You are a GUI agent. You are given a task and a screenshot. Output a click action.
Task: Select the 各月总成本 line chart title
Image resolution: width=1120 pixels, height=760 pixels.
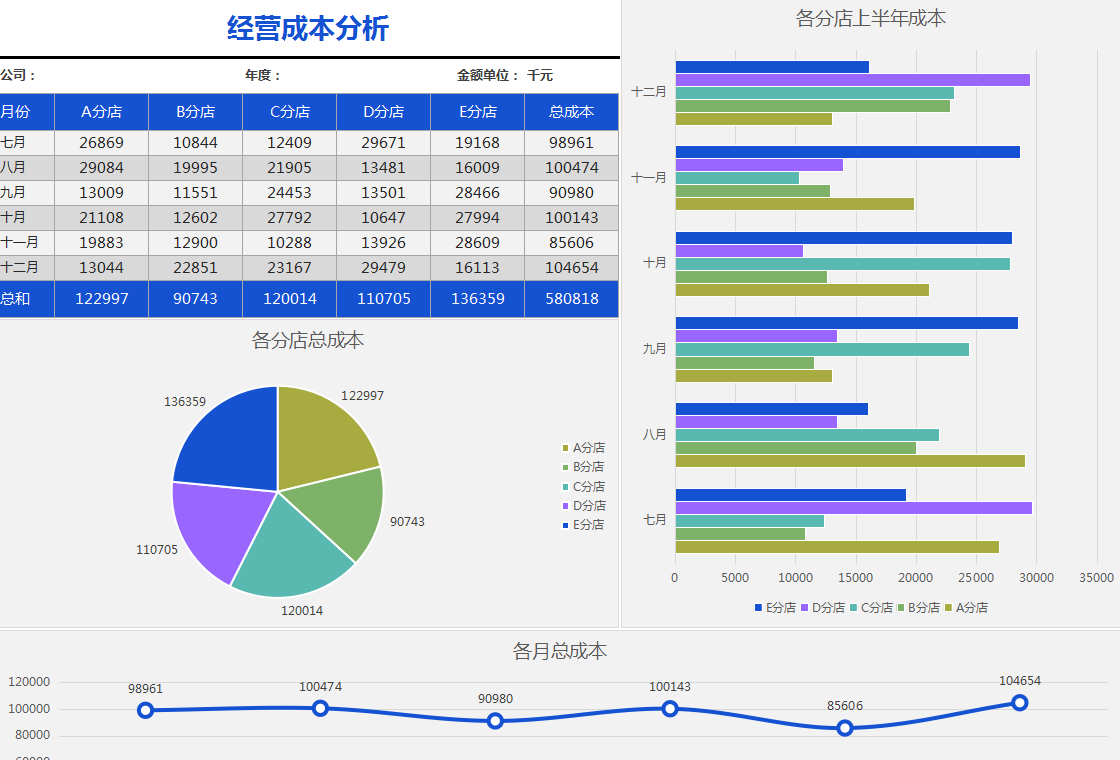tap(560, 651)
